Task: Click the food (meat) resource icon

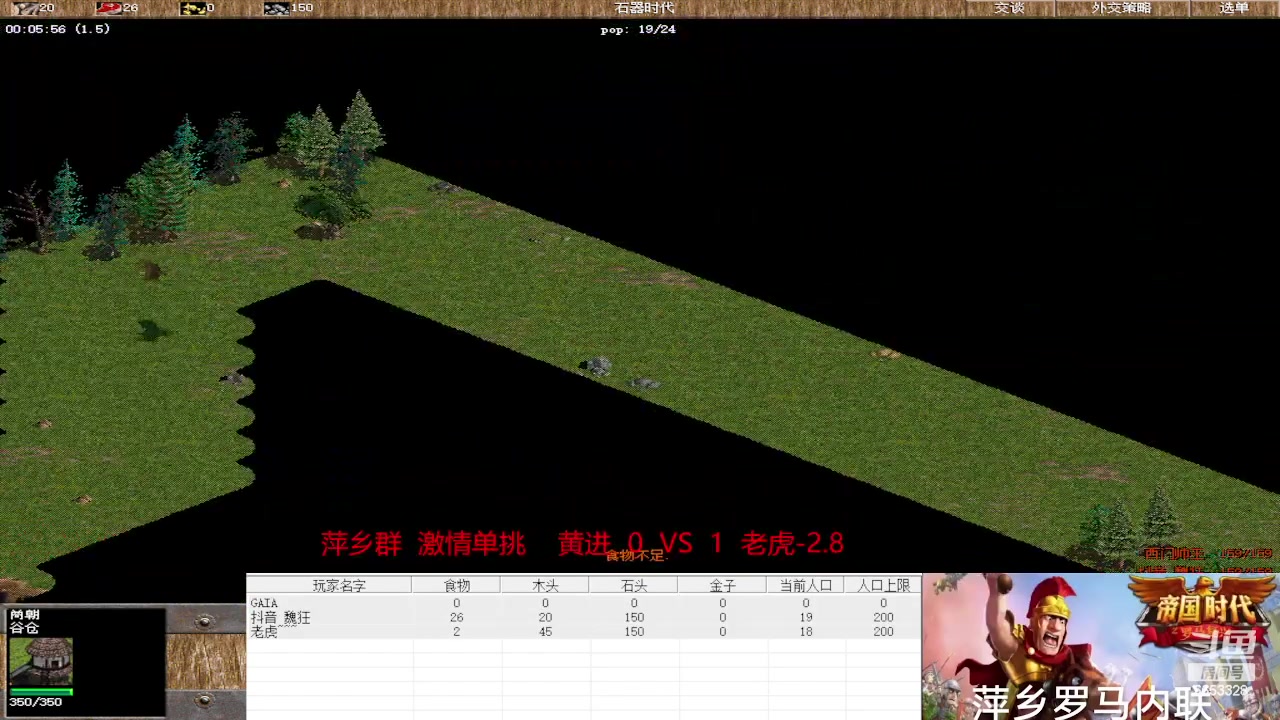Action: [x=108, y=8]
